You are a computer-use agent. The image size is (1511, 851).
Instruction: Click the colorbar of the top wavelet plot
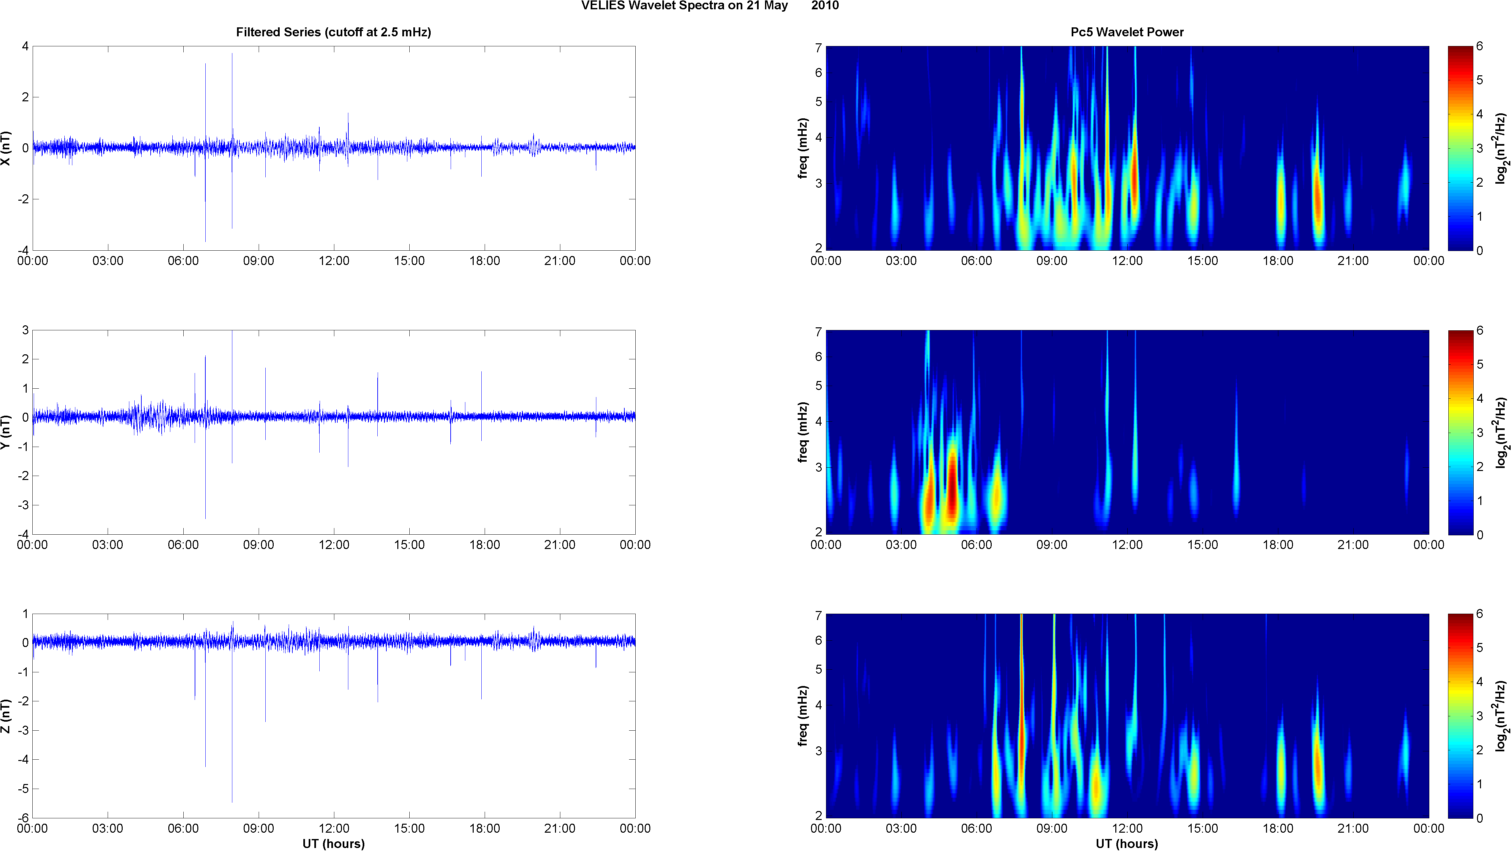(x=1460, y=148)
